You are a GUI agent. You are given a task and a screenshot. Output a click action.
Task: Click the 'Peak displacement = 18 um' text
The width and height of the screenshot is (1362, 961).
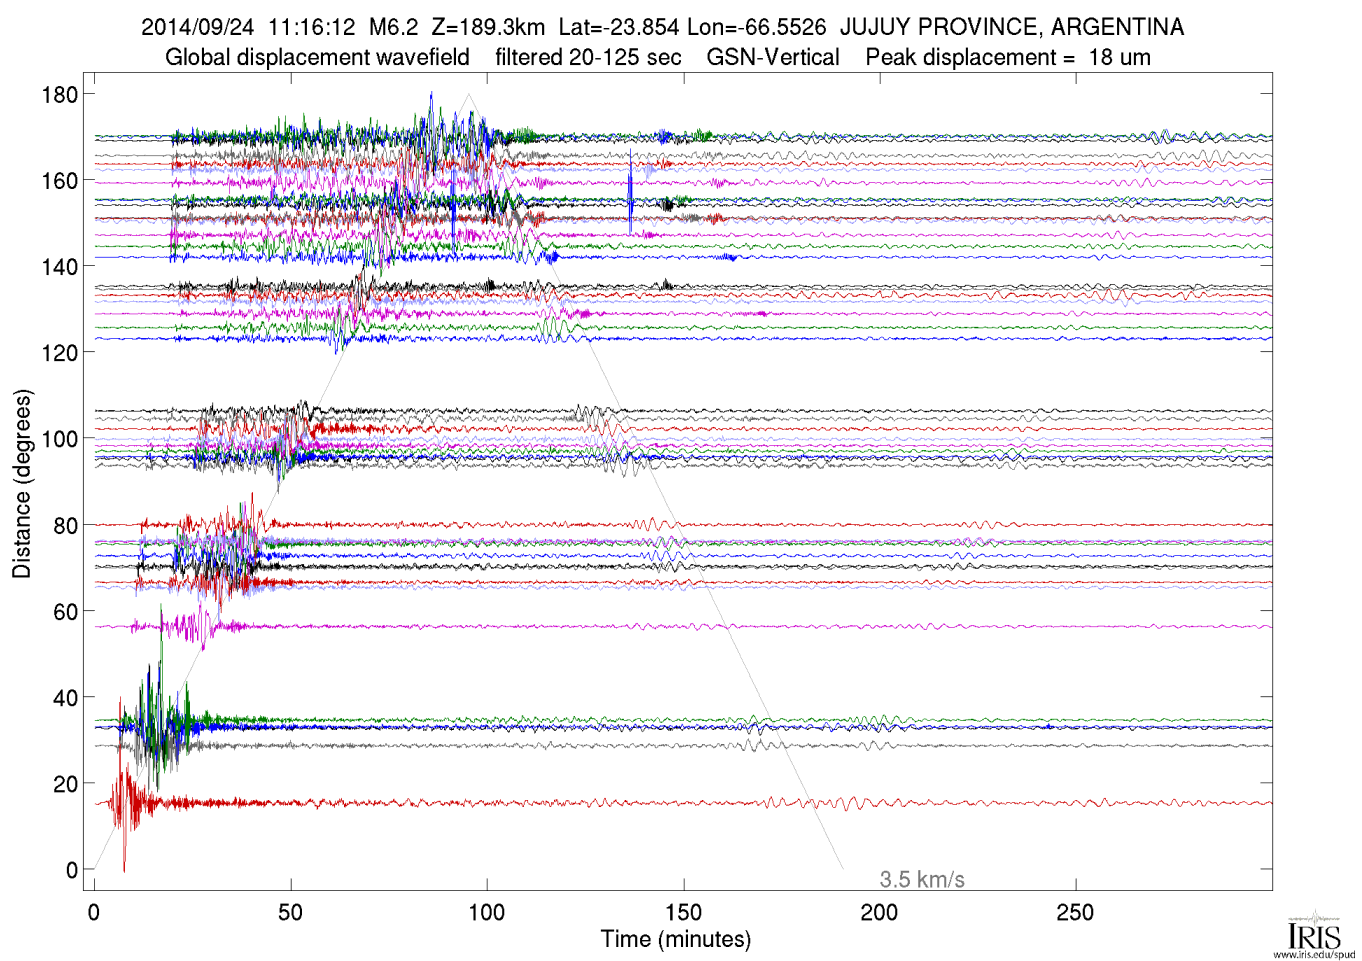click(x=1007, y=57)
